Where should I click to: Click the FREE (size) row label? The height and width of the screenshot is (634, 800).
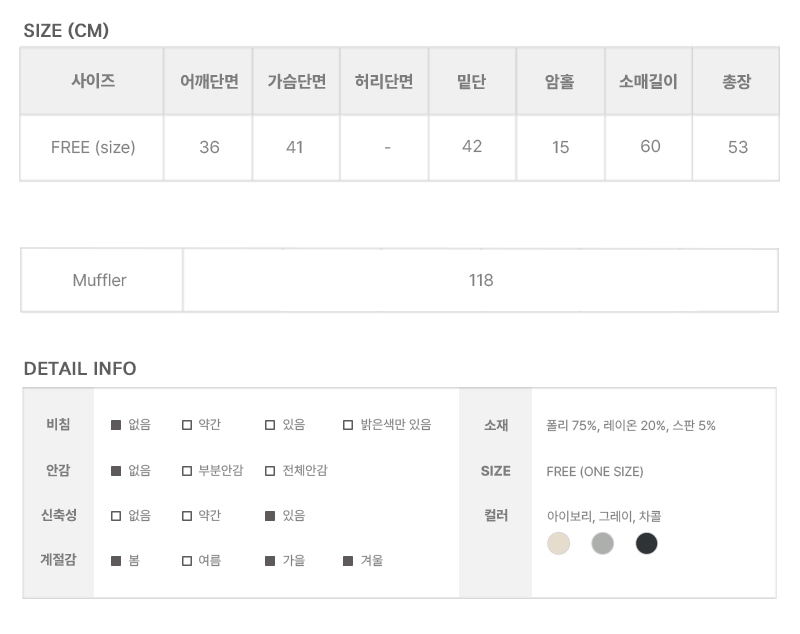coord(93,147)
